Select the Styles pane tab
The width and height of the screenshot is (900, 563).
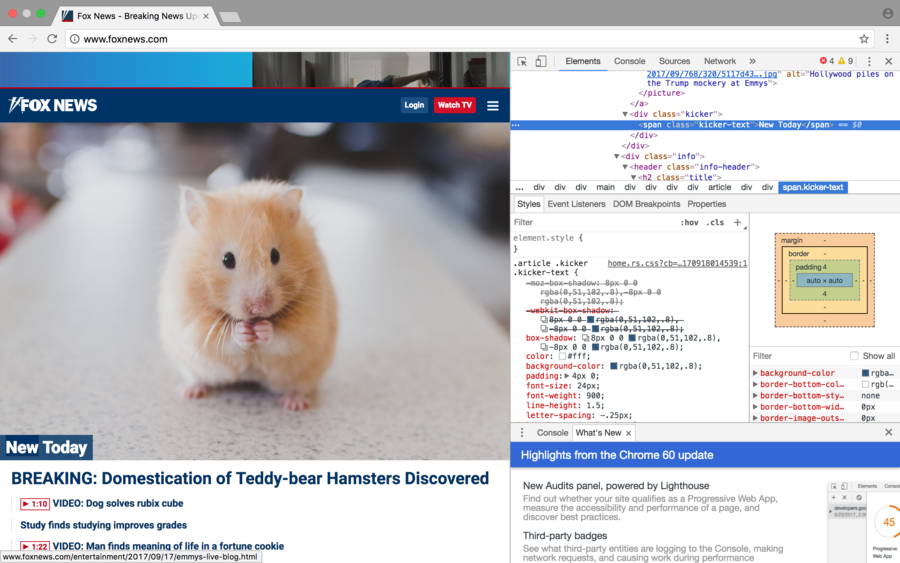[x=528, y=204]
